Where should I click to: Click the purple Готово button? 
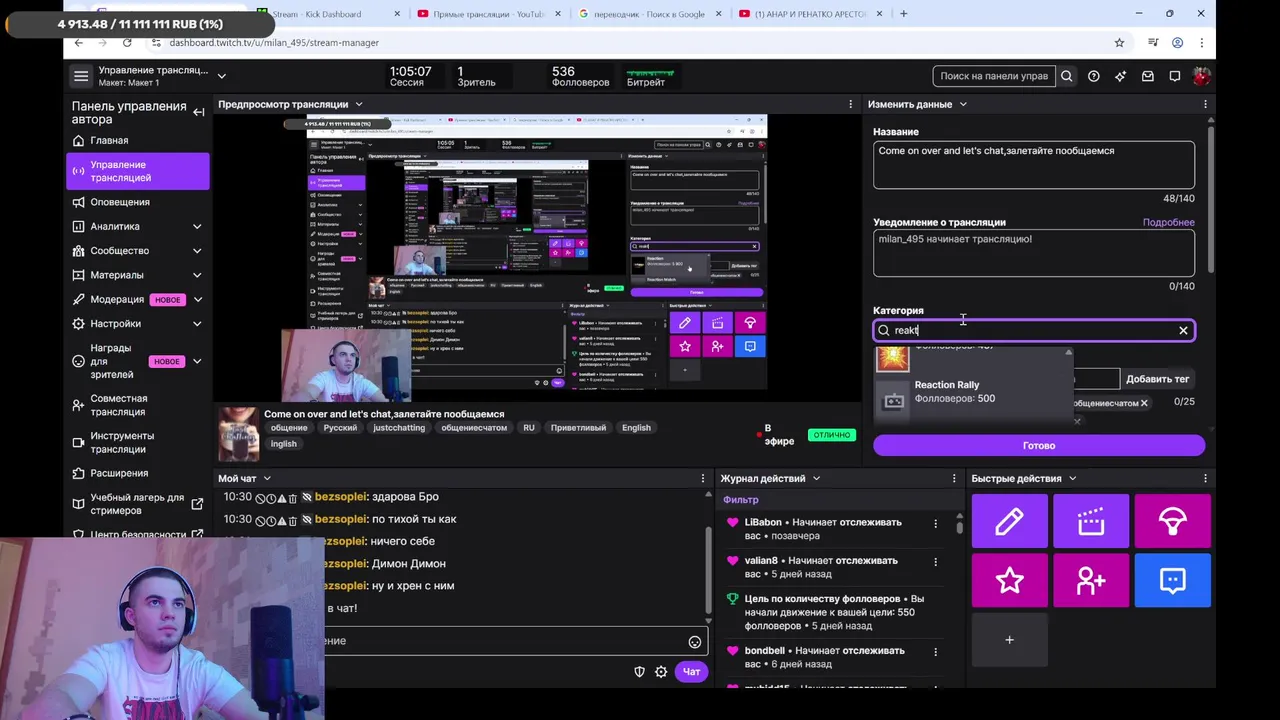(x=1039, y=445)
